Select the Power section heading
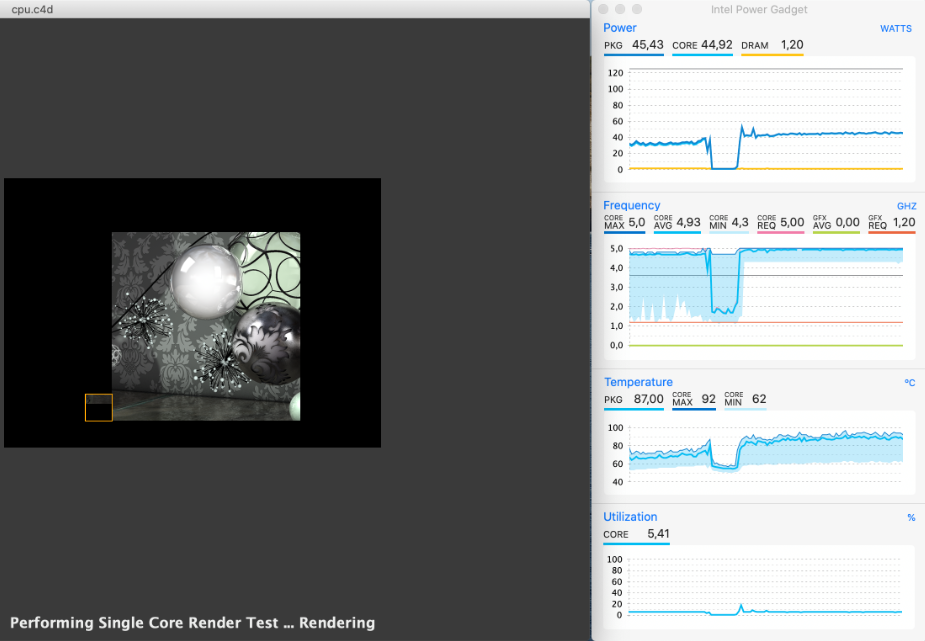The height and width of the screenshot is (641, 925). click(x=620, y=28)
